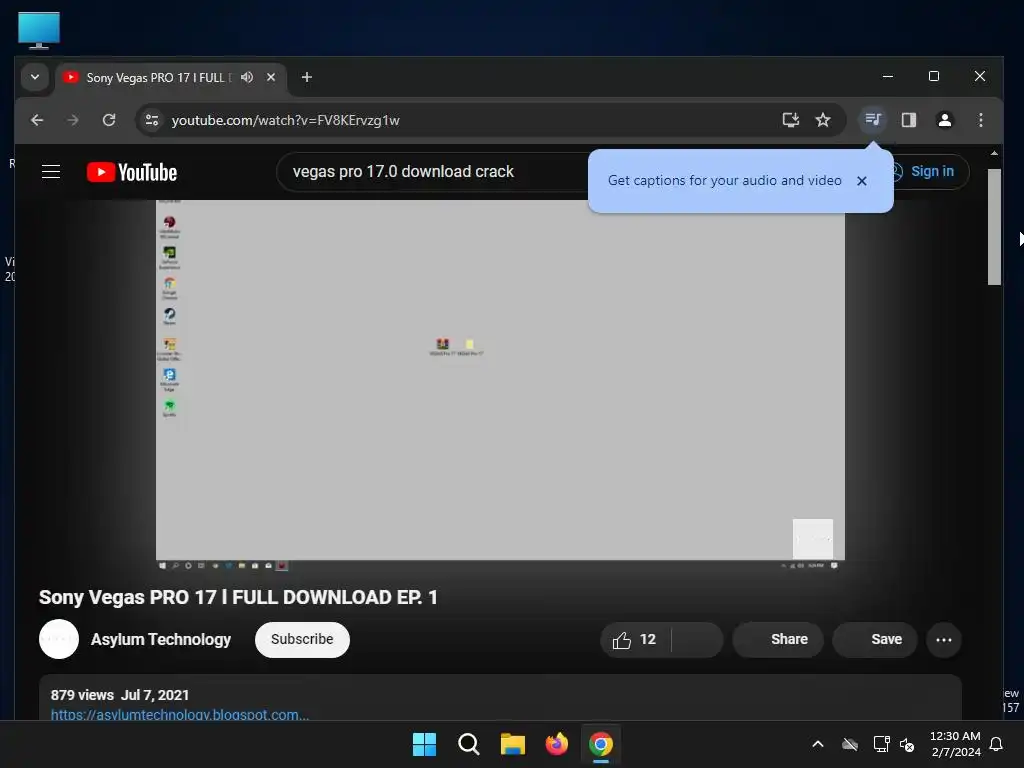Click '879 views Jul 7, 2021' description text
The image size is (1024, 768).
point(120,695)
